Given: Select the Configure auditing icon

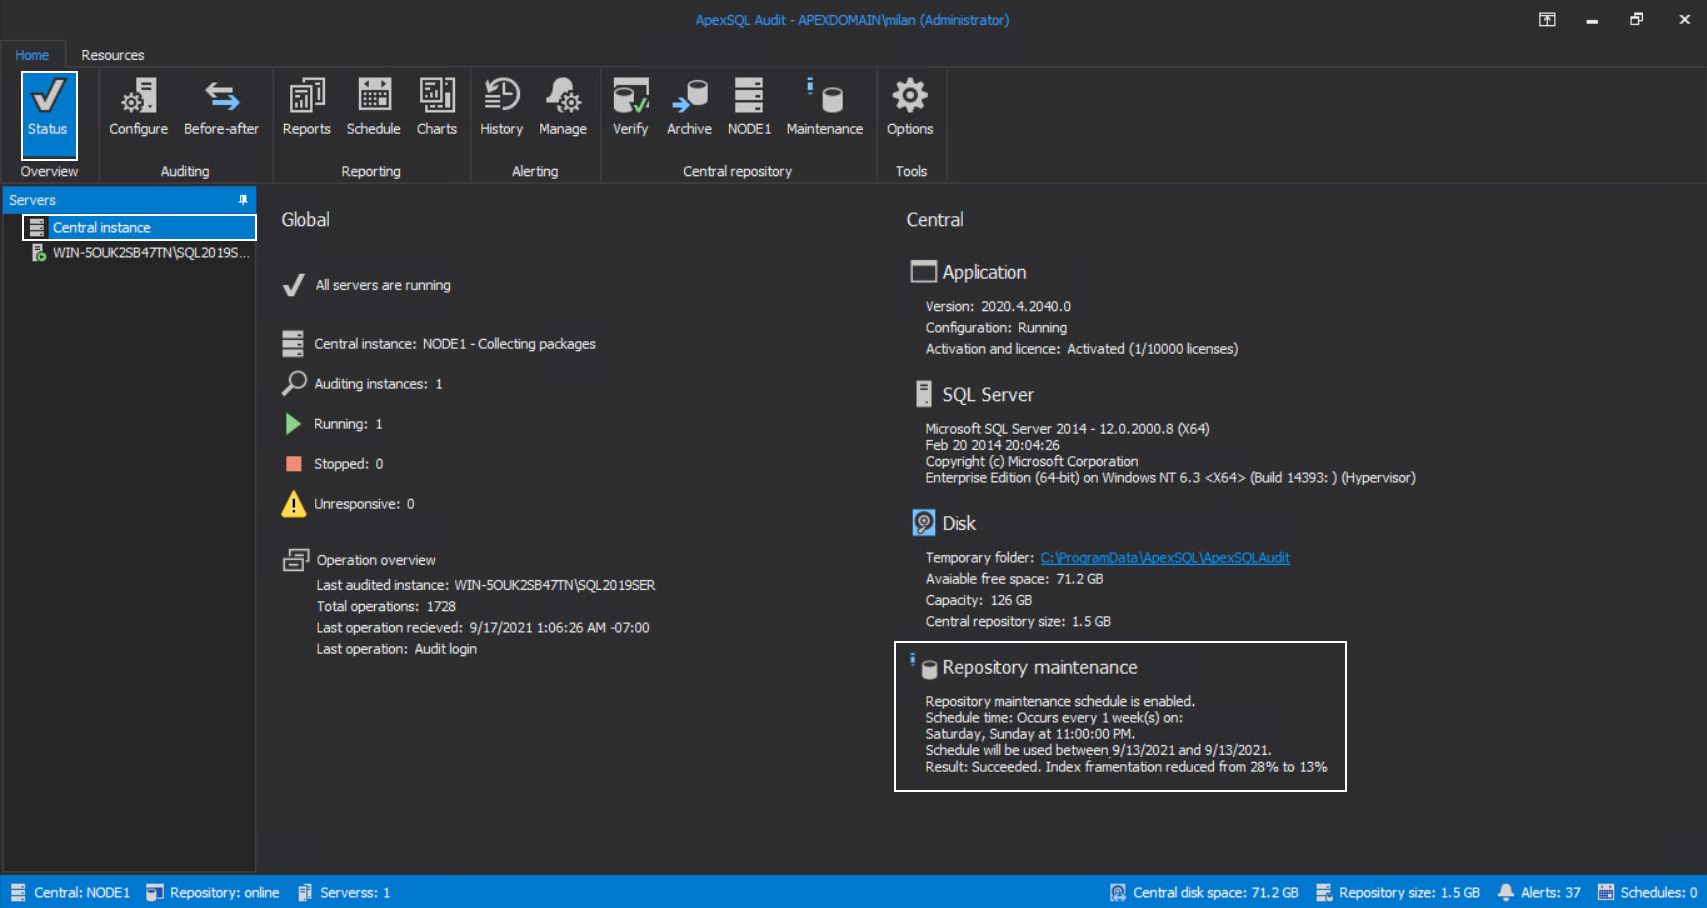Looking at the screenshot, I should (137, 107).
